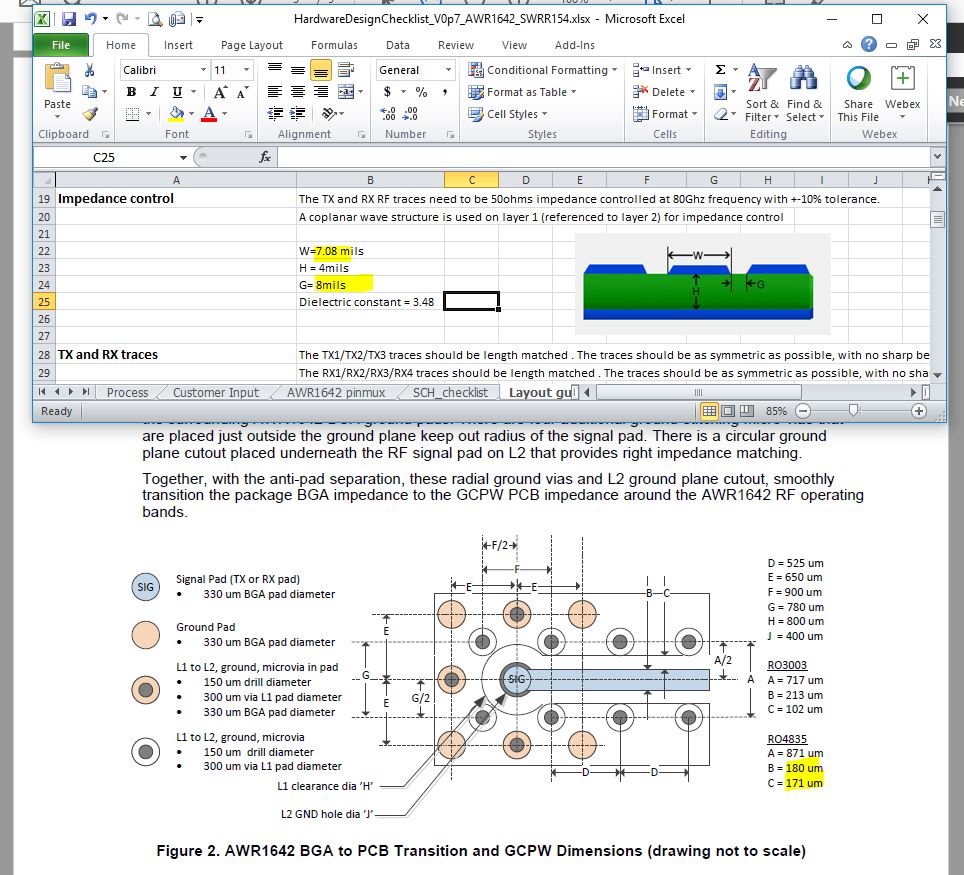Click the Copy icon
Image resolution: width=964 pixels, height=875 pixels.
click(x=90, y=92)
